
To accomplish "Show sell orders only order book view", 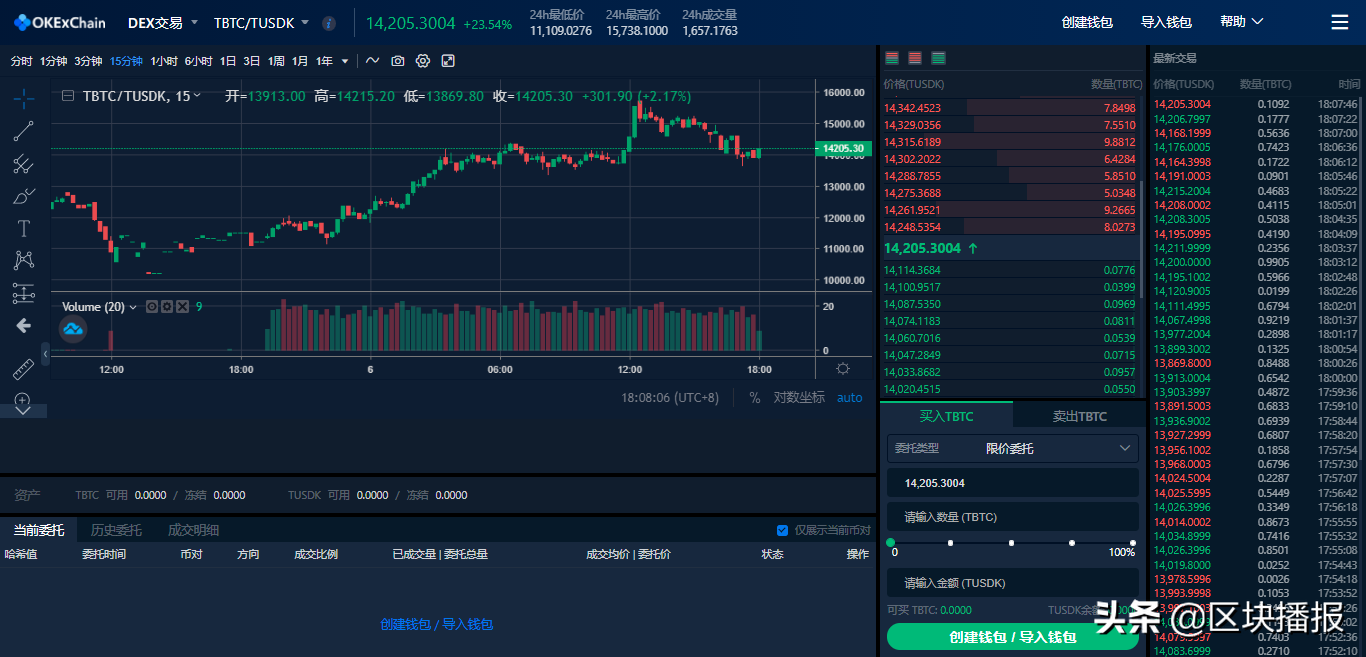I will coord(915,58).
